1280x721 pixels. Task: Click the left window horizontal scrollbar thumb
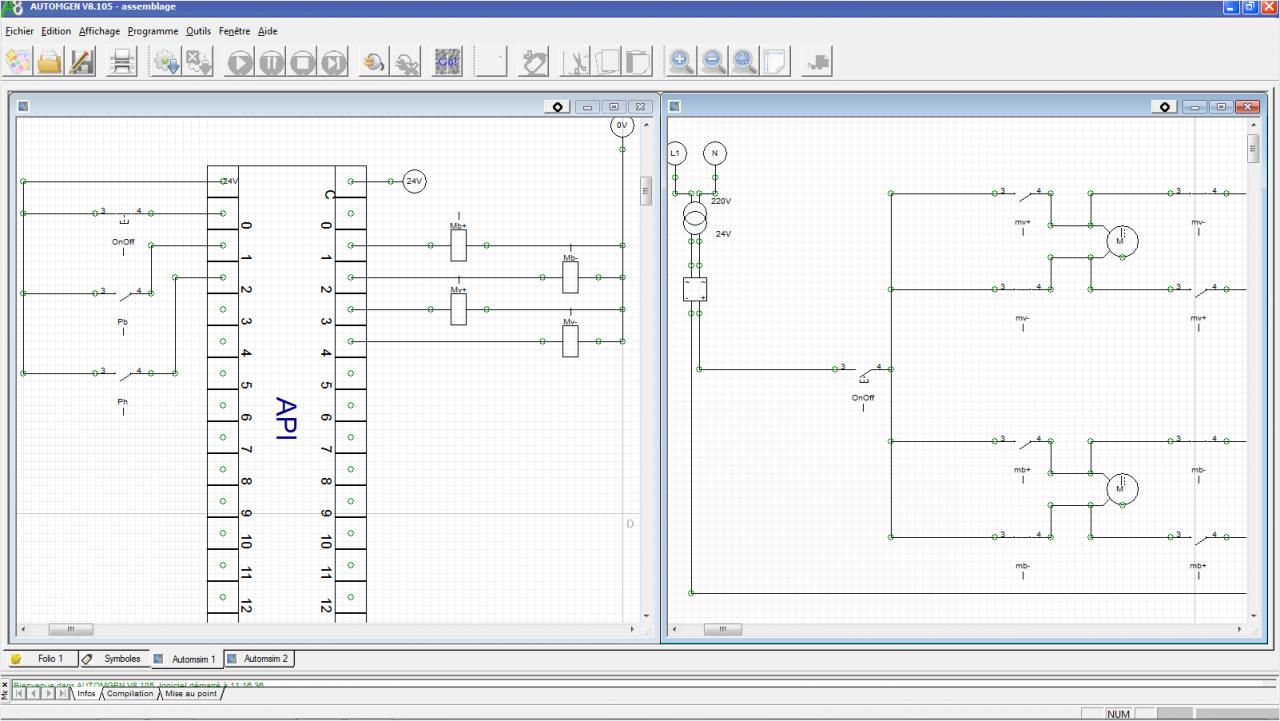click(x=70, y=629)
